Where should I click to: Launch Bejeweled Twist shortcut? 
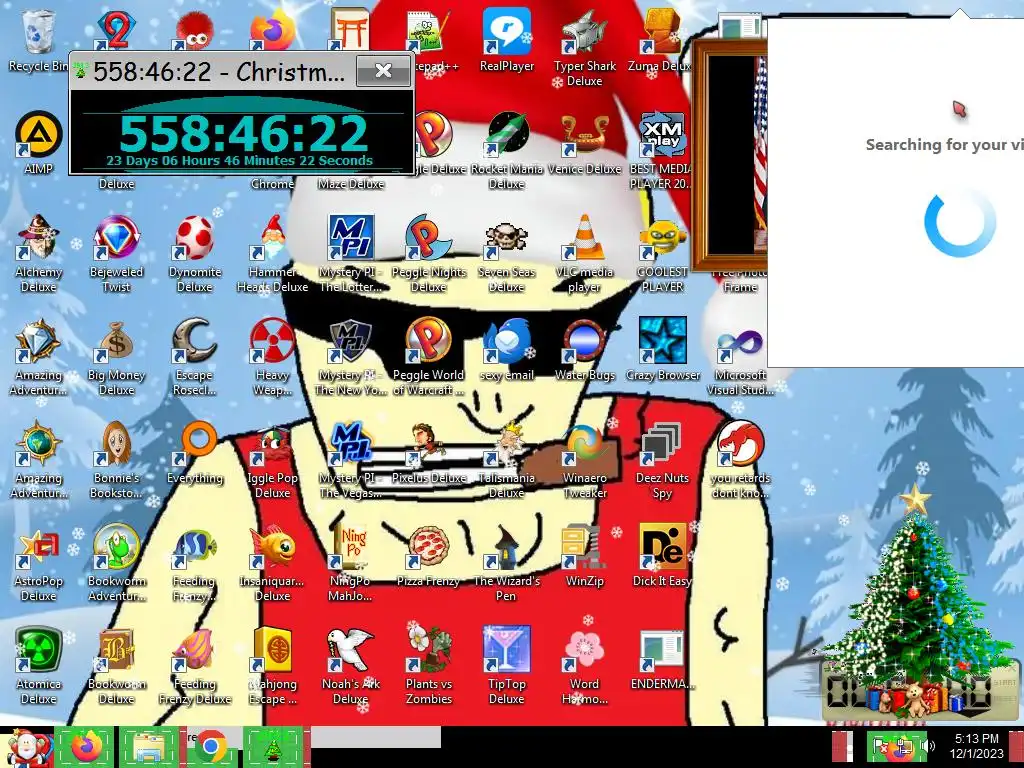click(x=116, y=238)
